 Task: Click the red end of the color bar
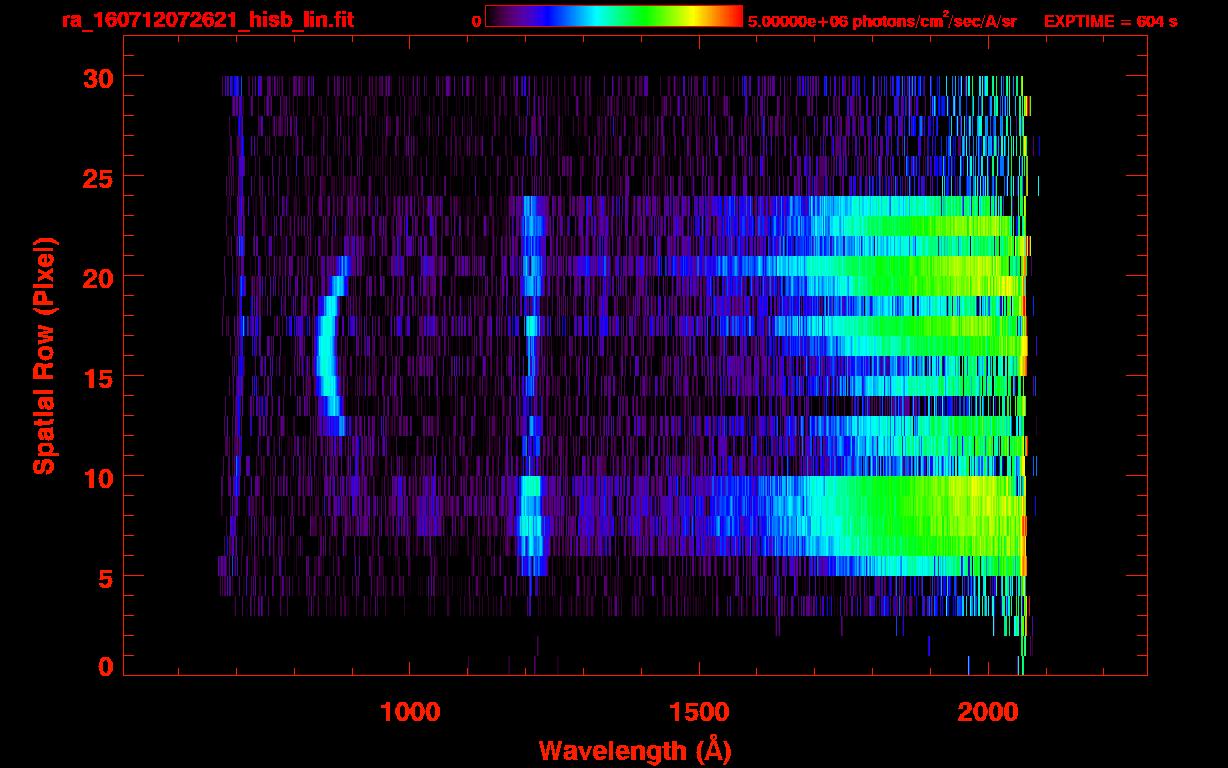click(x=732, y=16)
